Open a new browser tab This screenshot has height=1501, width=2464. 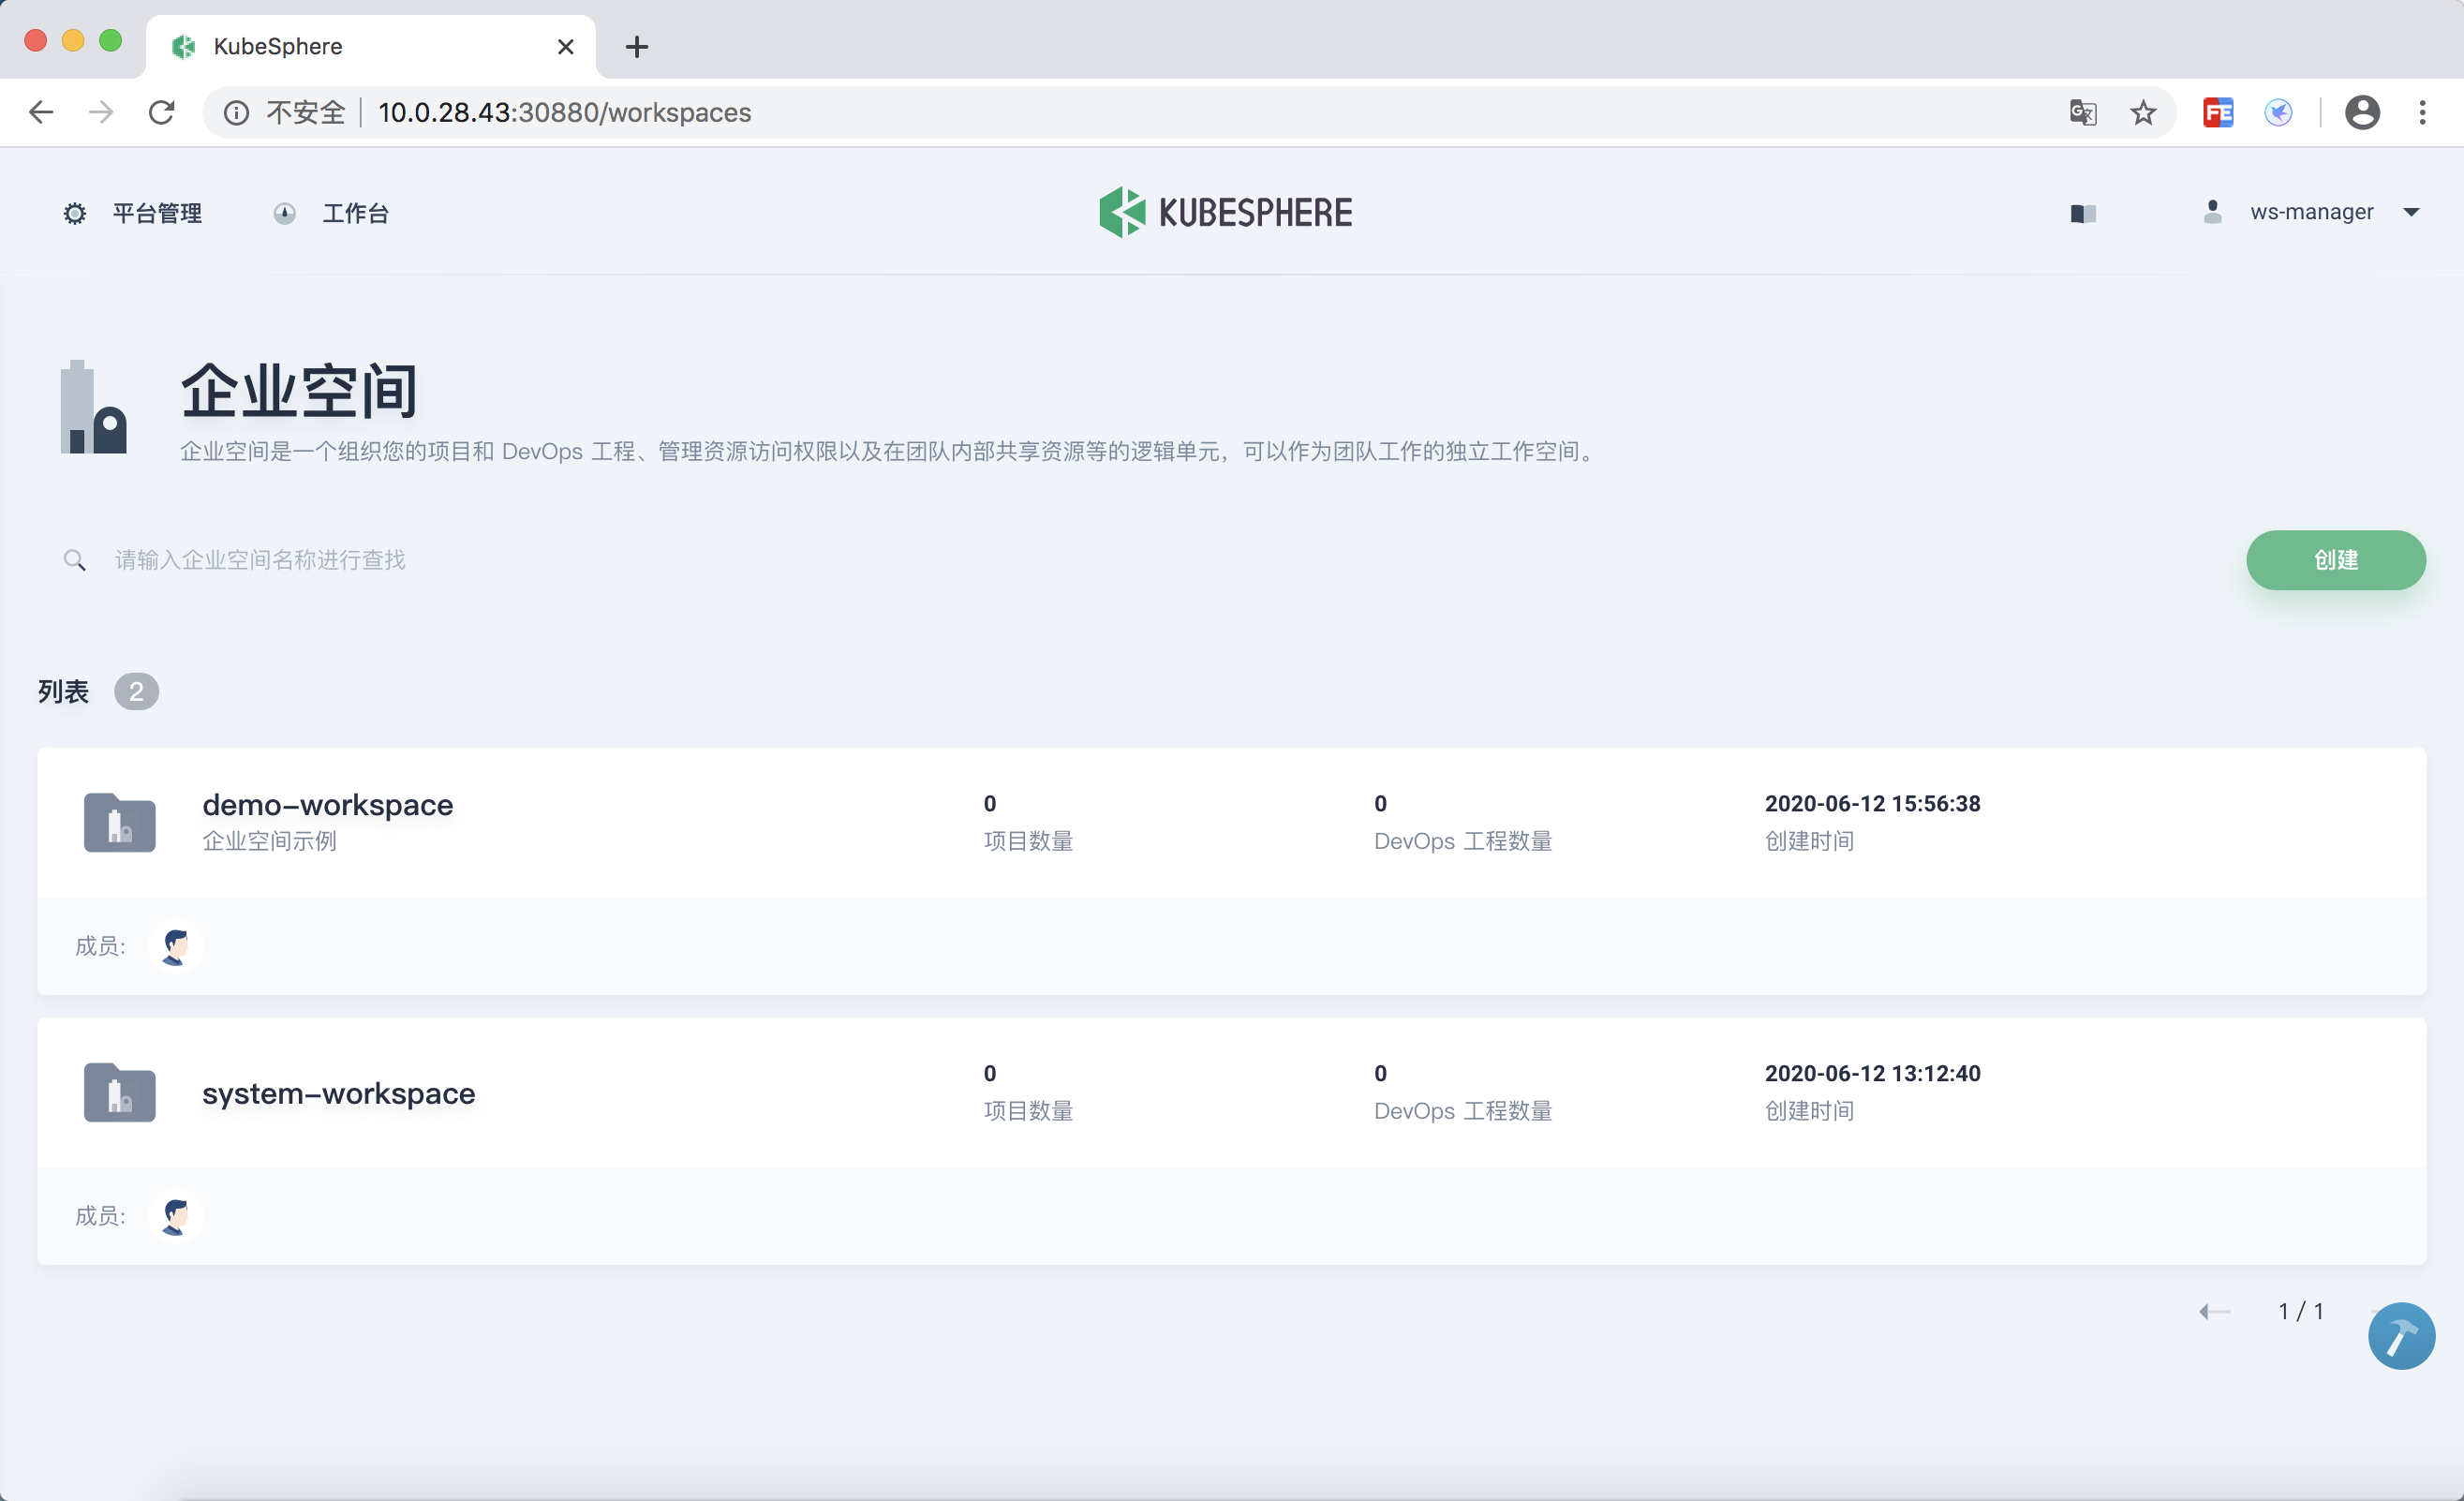637,46
